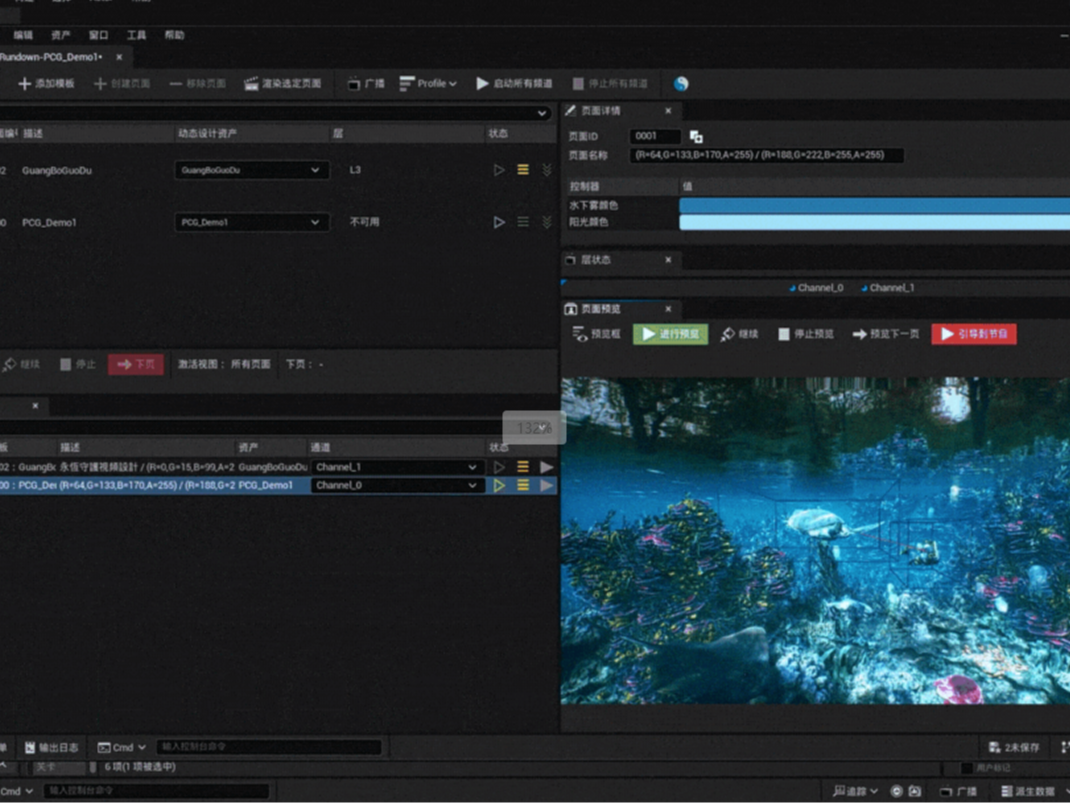Click the 广播 broadcast icon in the toolbar
This screenshot has width=1070, height=803.
[355, 84]
